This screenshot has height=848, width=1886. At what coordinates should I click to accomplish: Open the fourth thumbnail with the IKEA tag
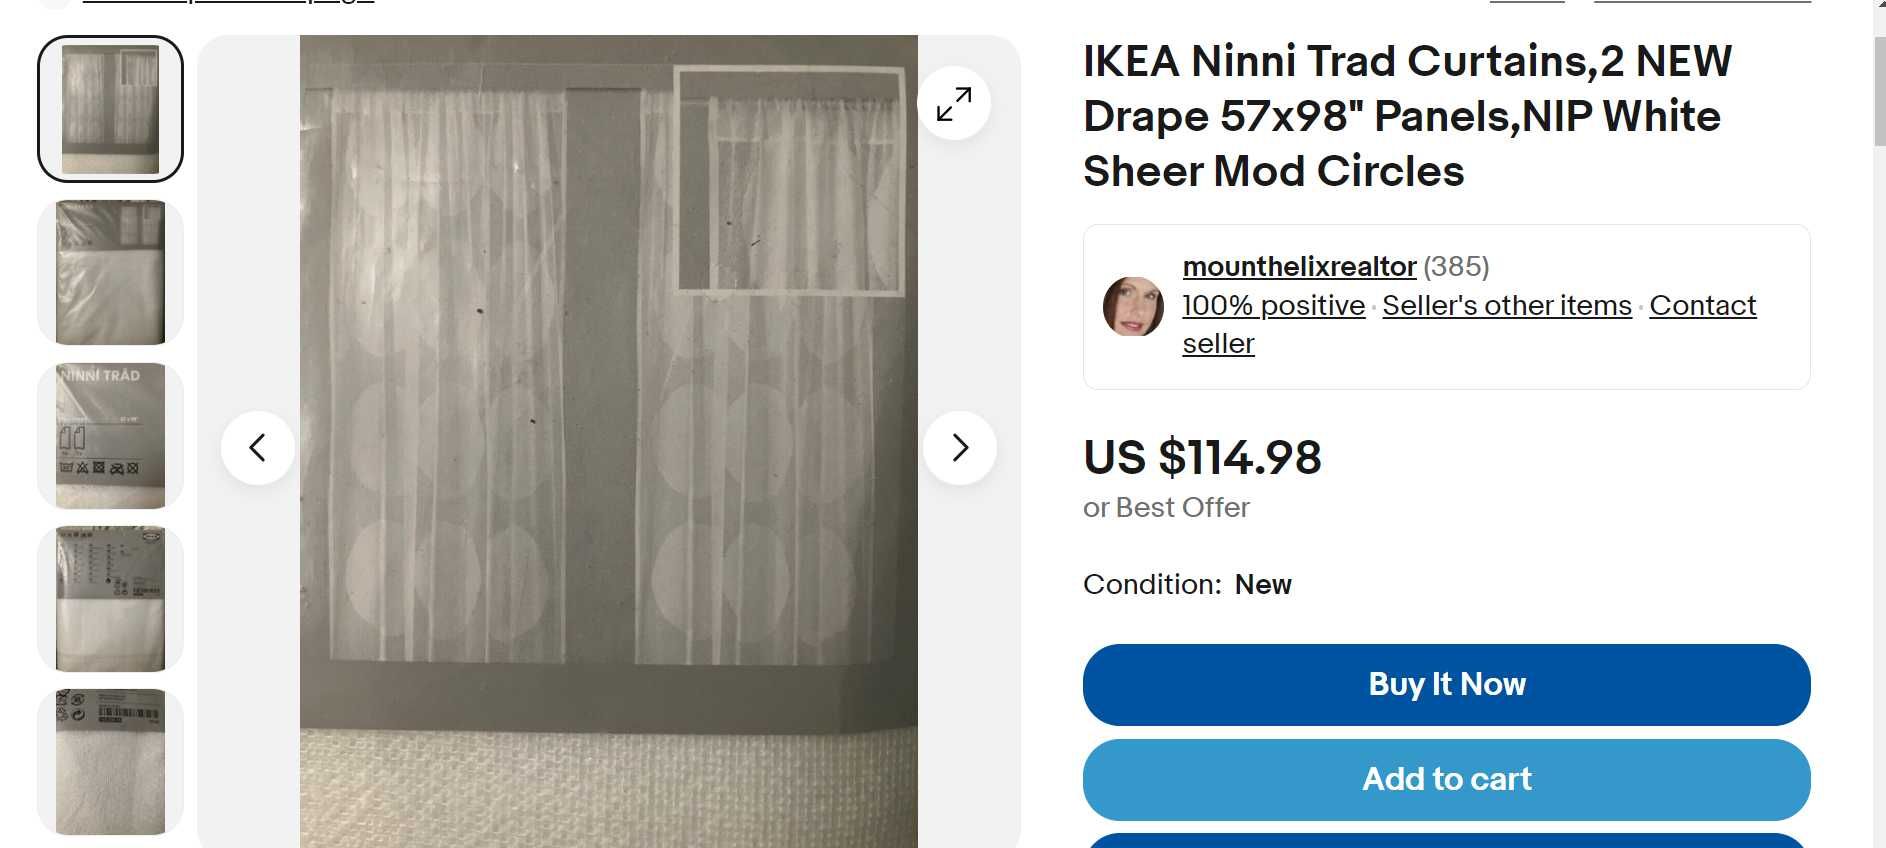pyautogui.click(x=110, y=598)
